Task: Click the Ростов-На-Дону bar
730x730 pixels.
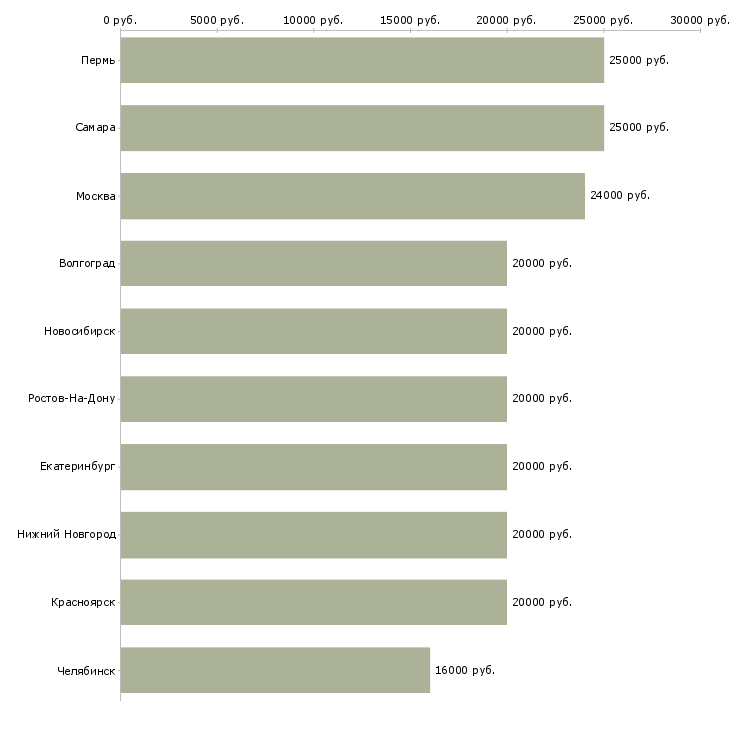Action: 313,399
